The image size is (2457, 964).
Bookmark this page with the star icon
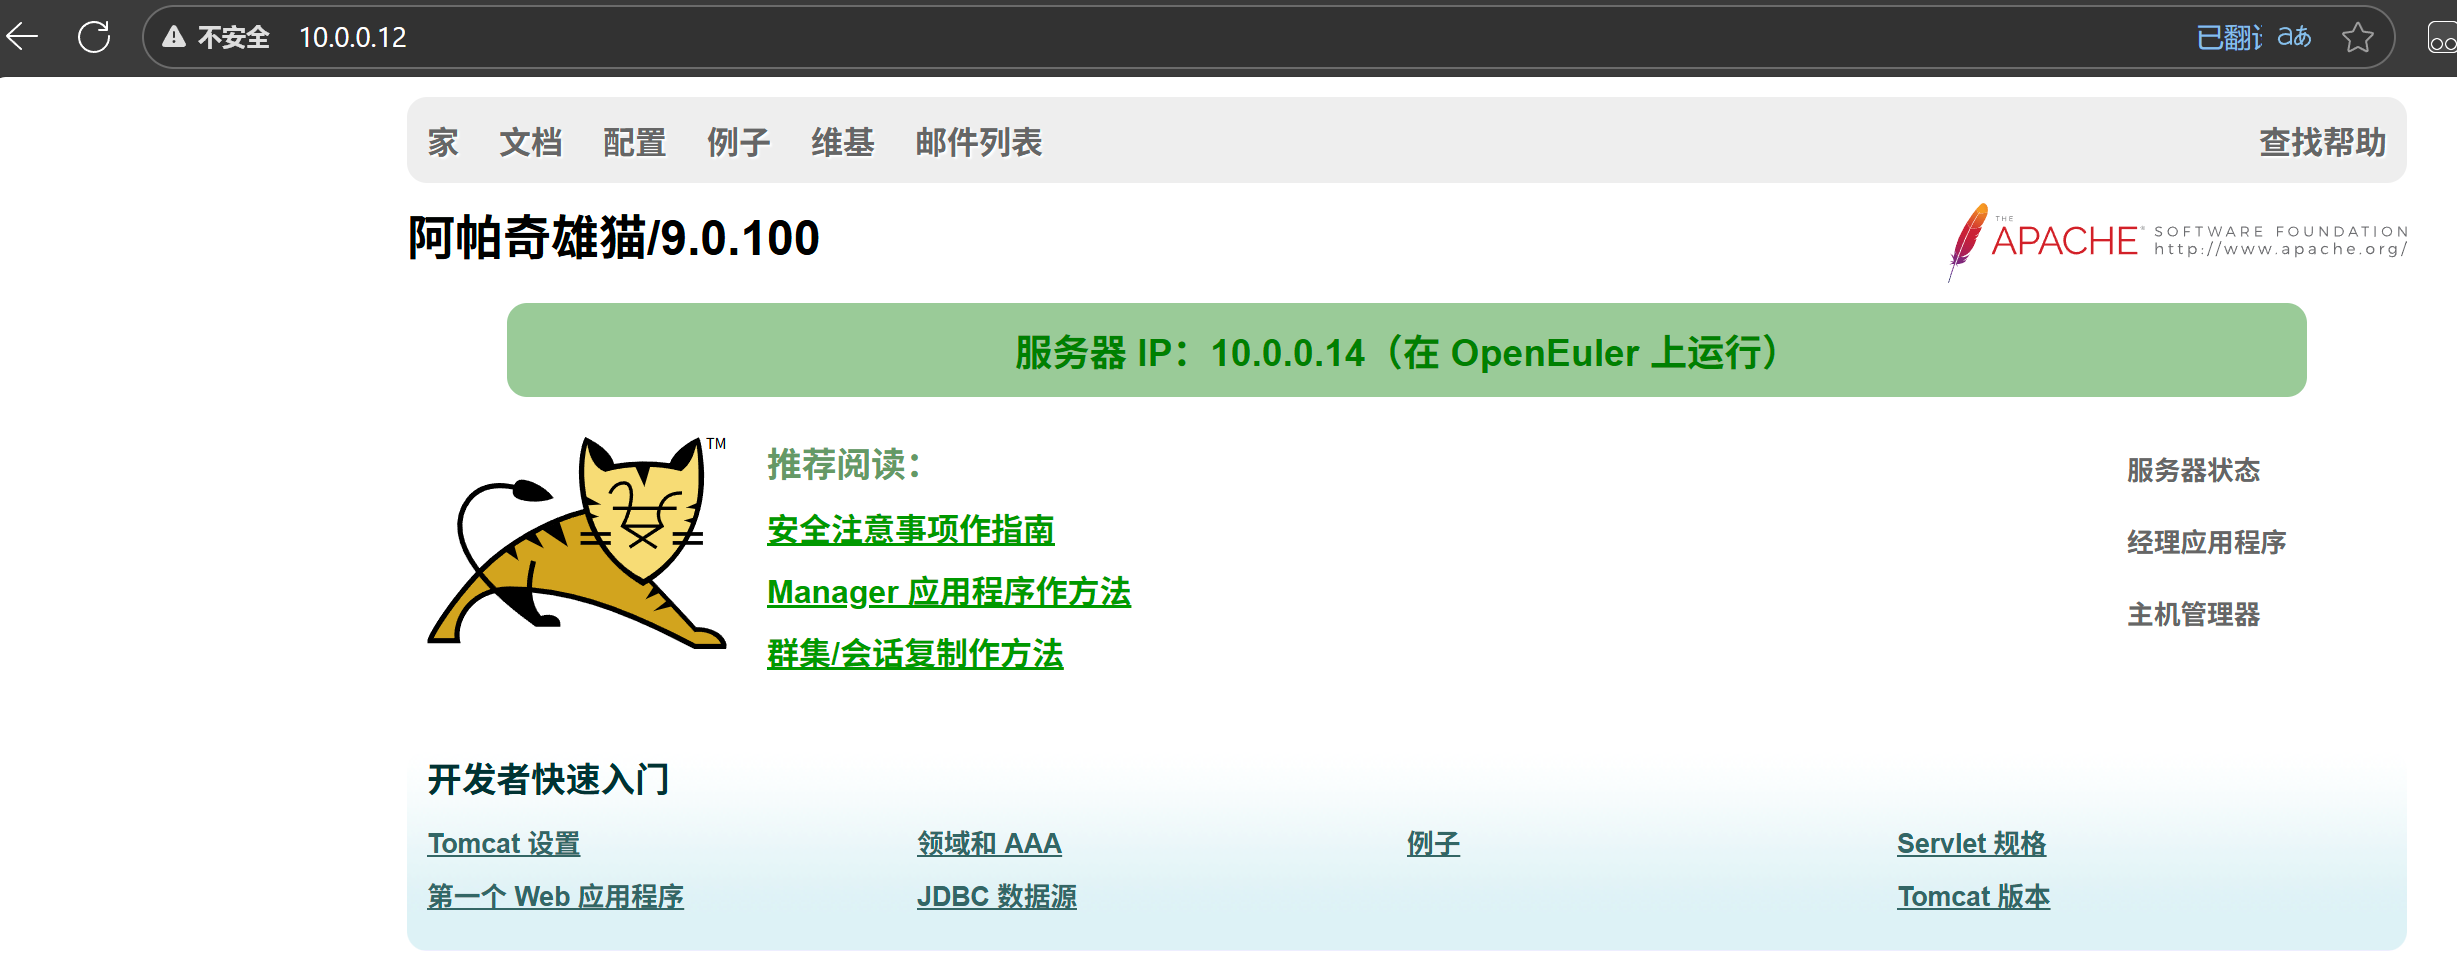[x=2357, y=37]
